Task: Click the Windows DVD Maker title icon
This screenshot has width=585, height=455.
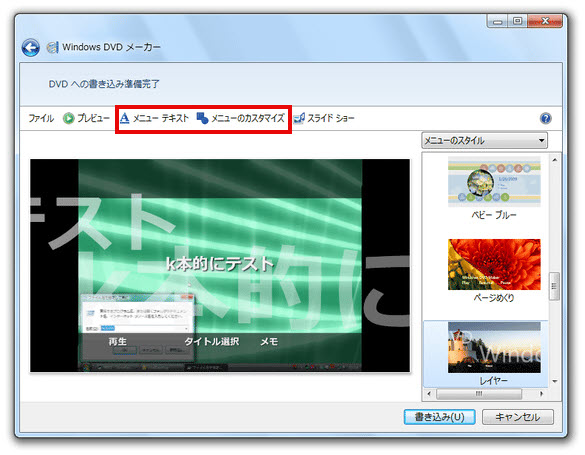Action: tap(53, 47)
